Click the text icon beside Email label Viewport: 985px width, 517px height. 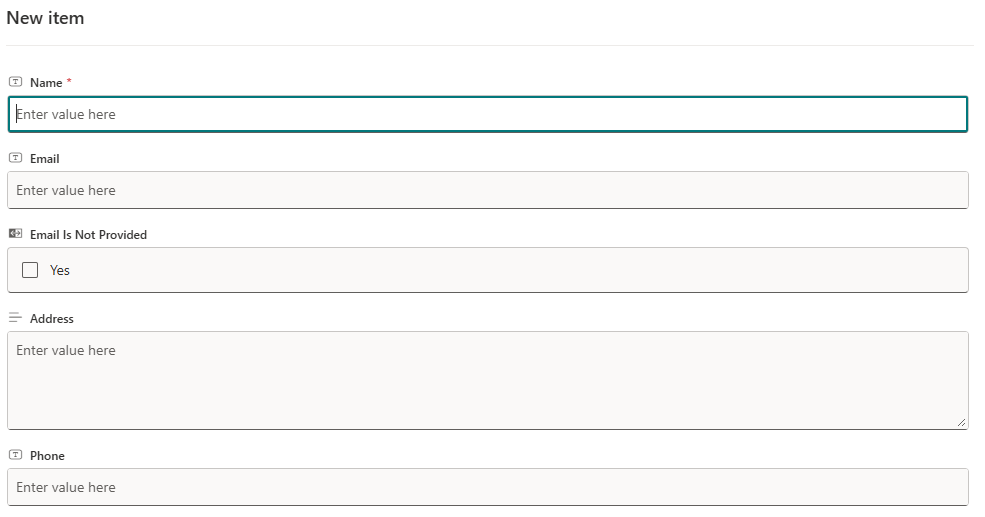(x=15, y=158)
